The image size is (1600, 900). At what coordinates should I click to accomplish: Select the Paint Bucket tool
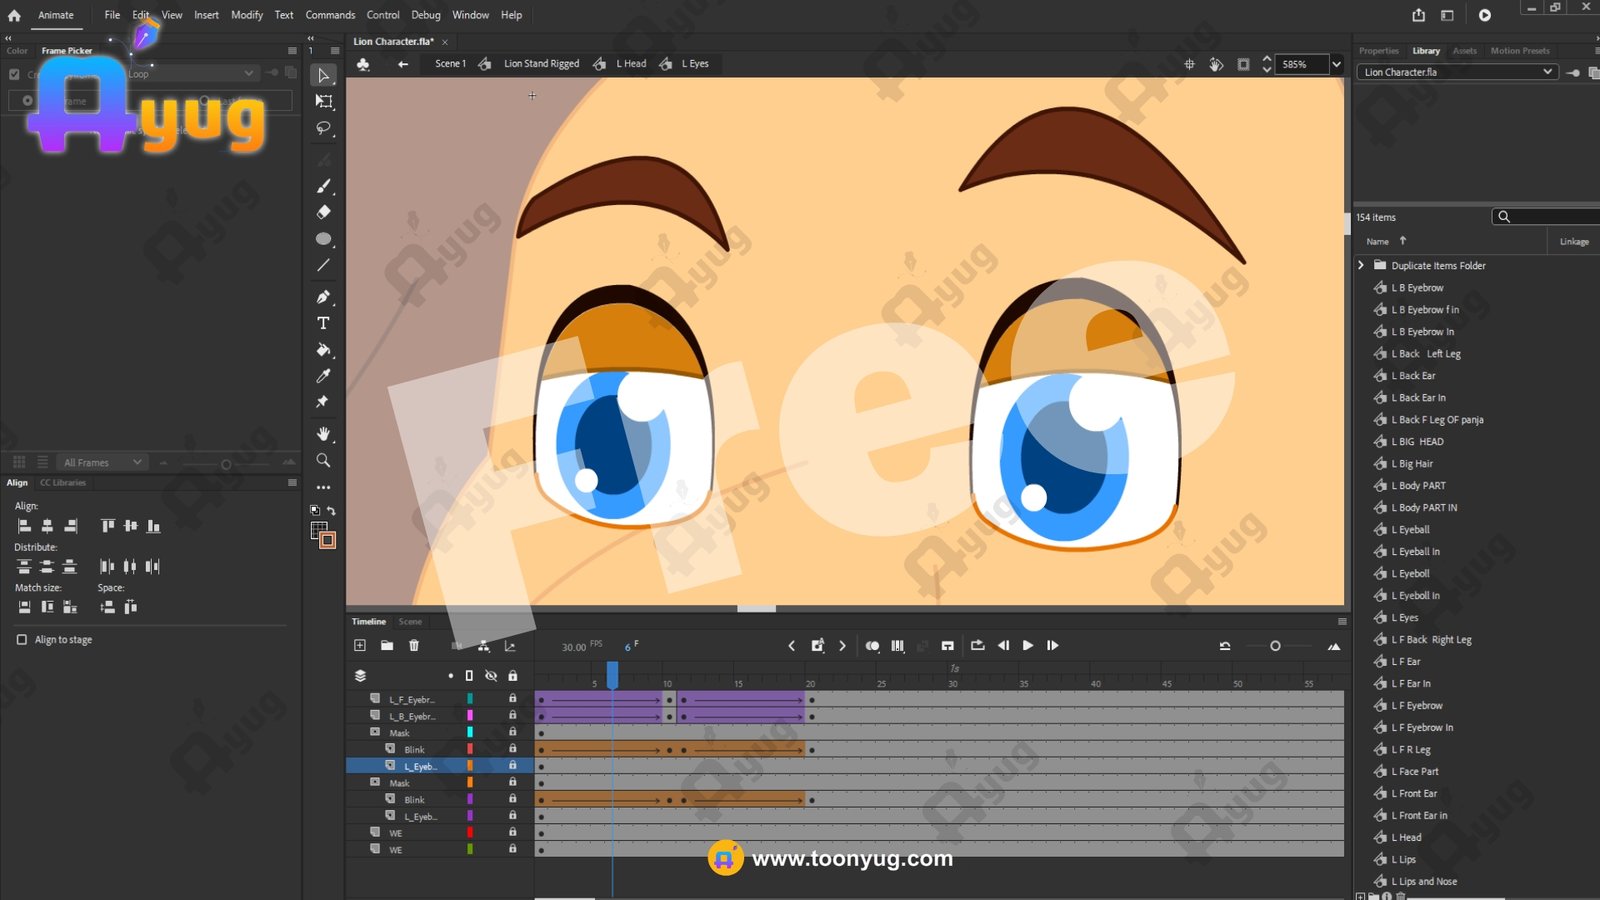coord(323,350)
